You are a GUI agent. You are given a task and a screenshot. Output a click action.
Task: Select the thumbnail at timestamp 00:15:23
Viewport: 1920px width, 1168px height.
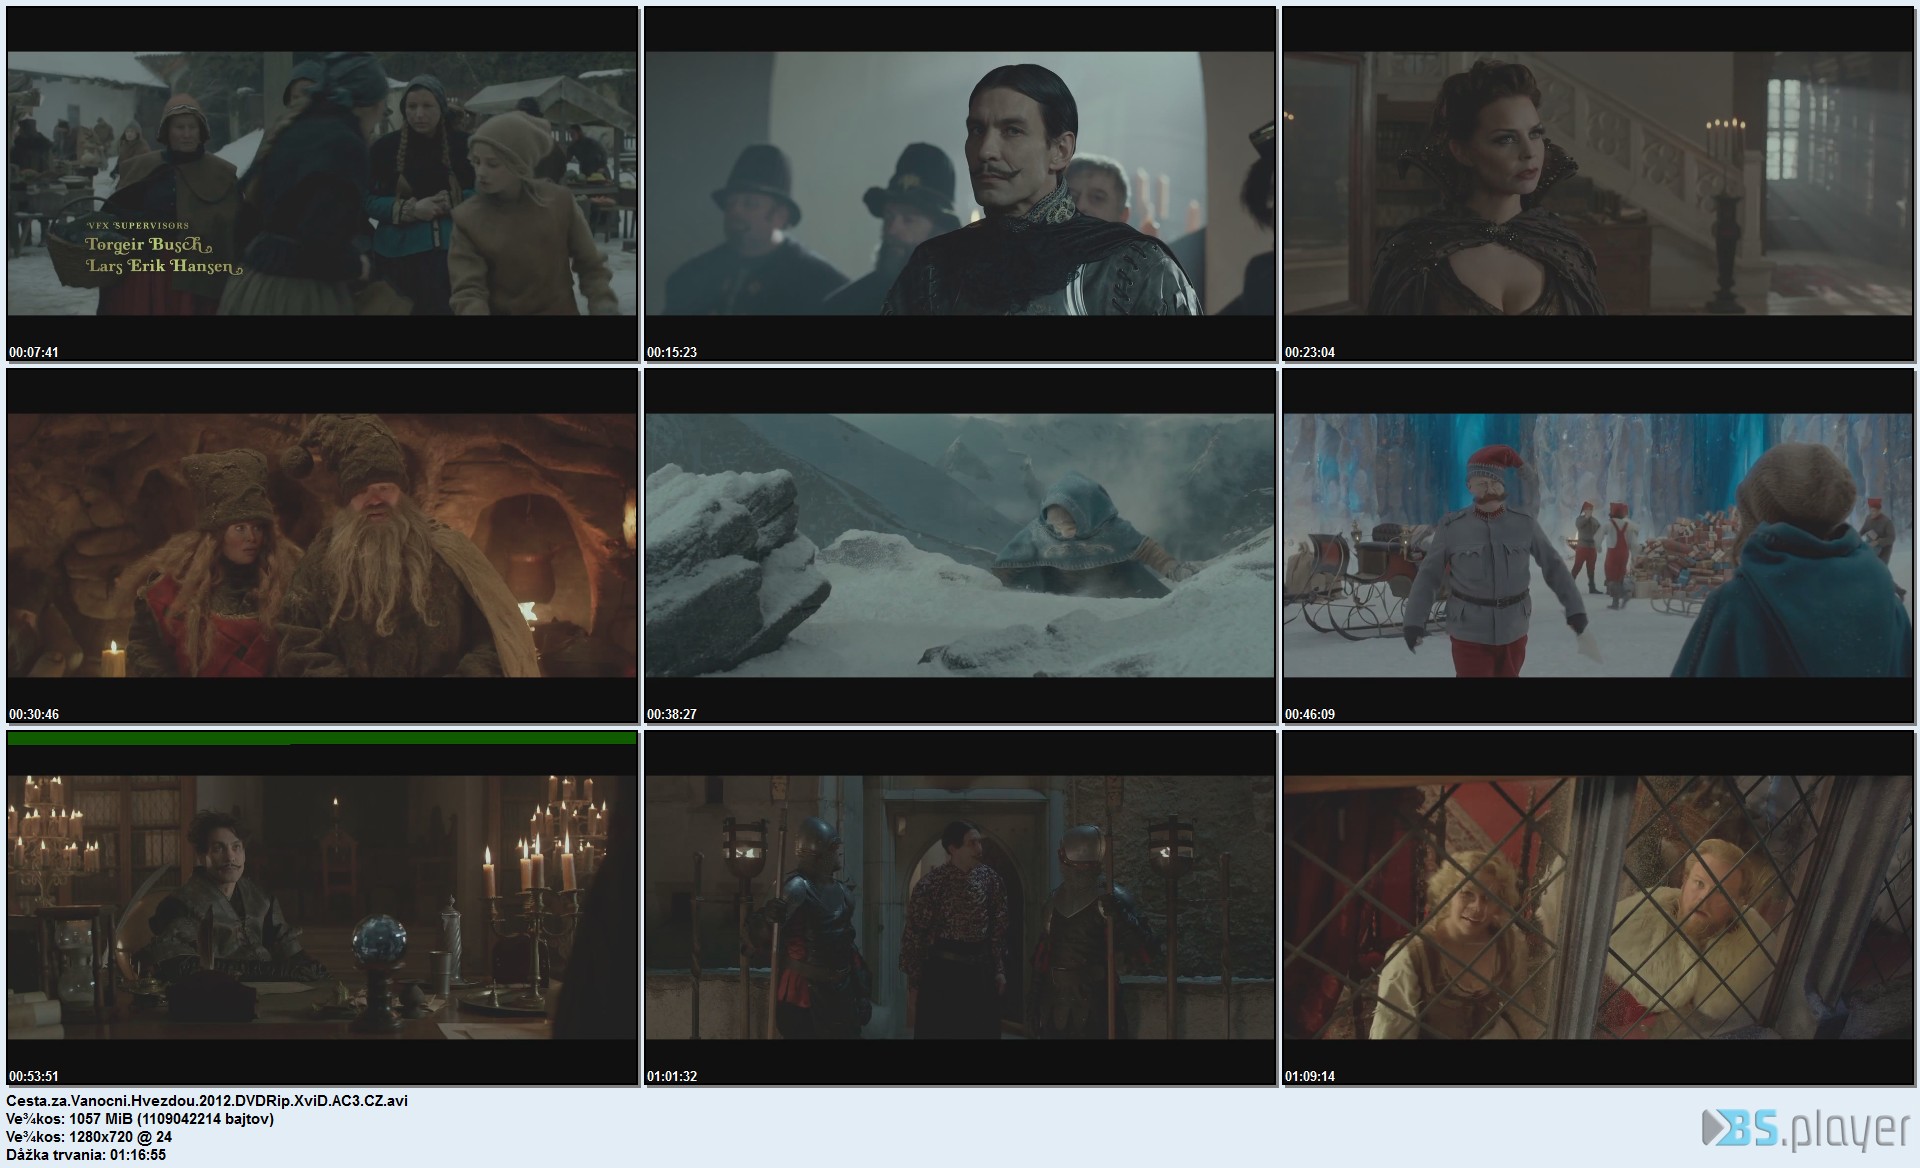click(x=960, y=183)
